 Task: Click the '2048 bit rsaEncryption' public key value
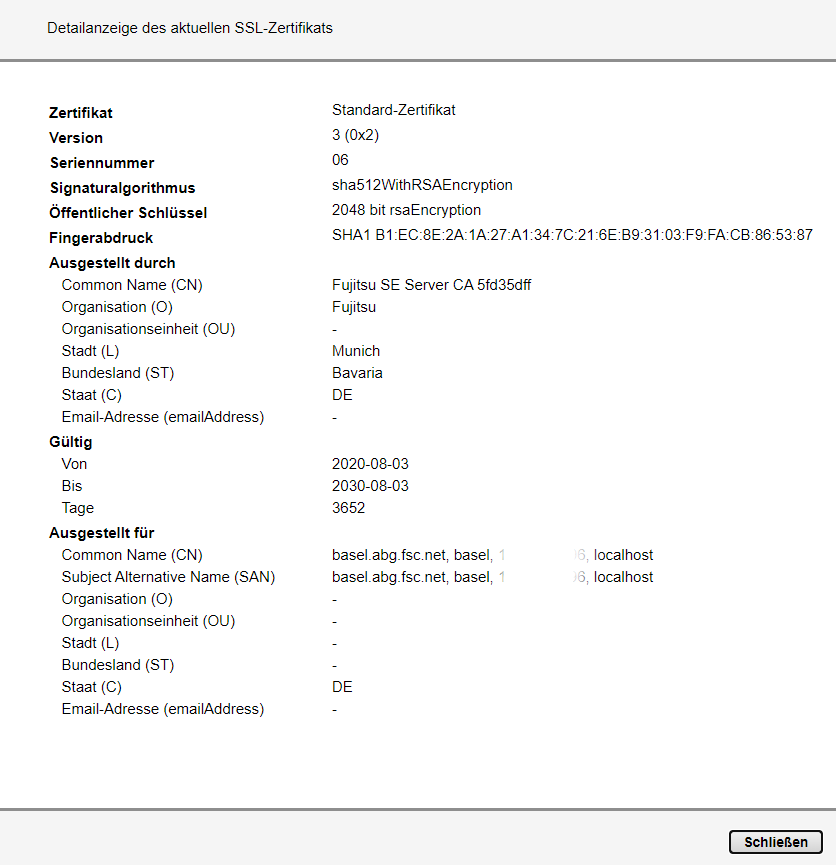406,210
